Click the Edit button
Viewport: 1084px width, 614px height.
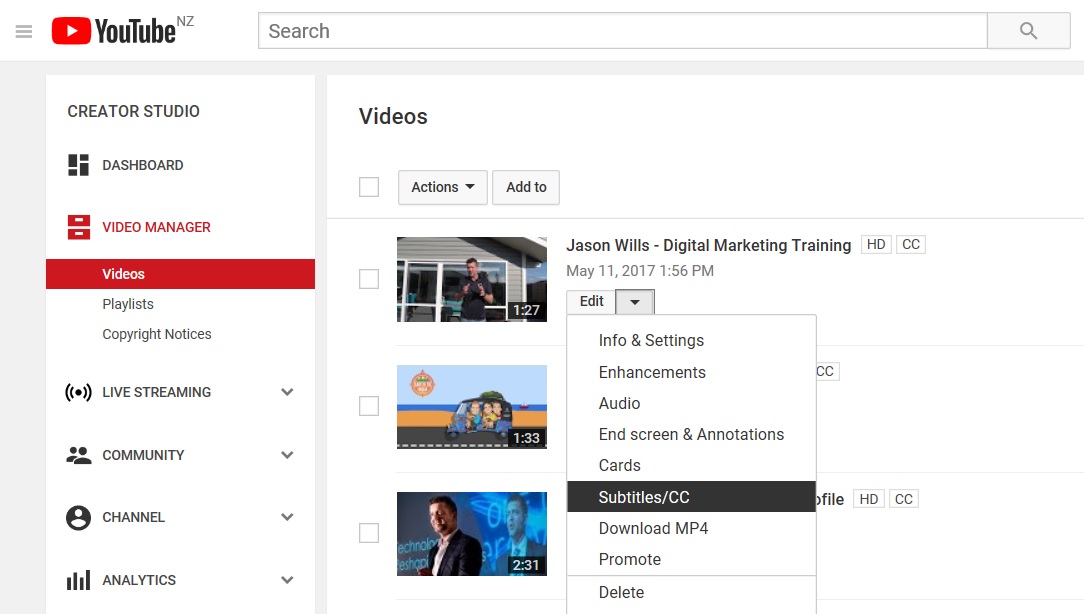point(591,301)
